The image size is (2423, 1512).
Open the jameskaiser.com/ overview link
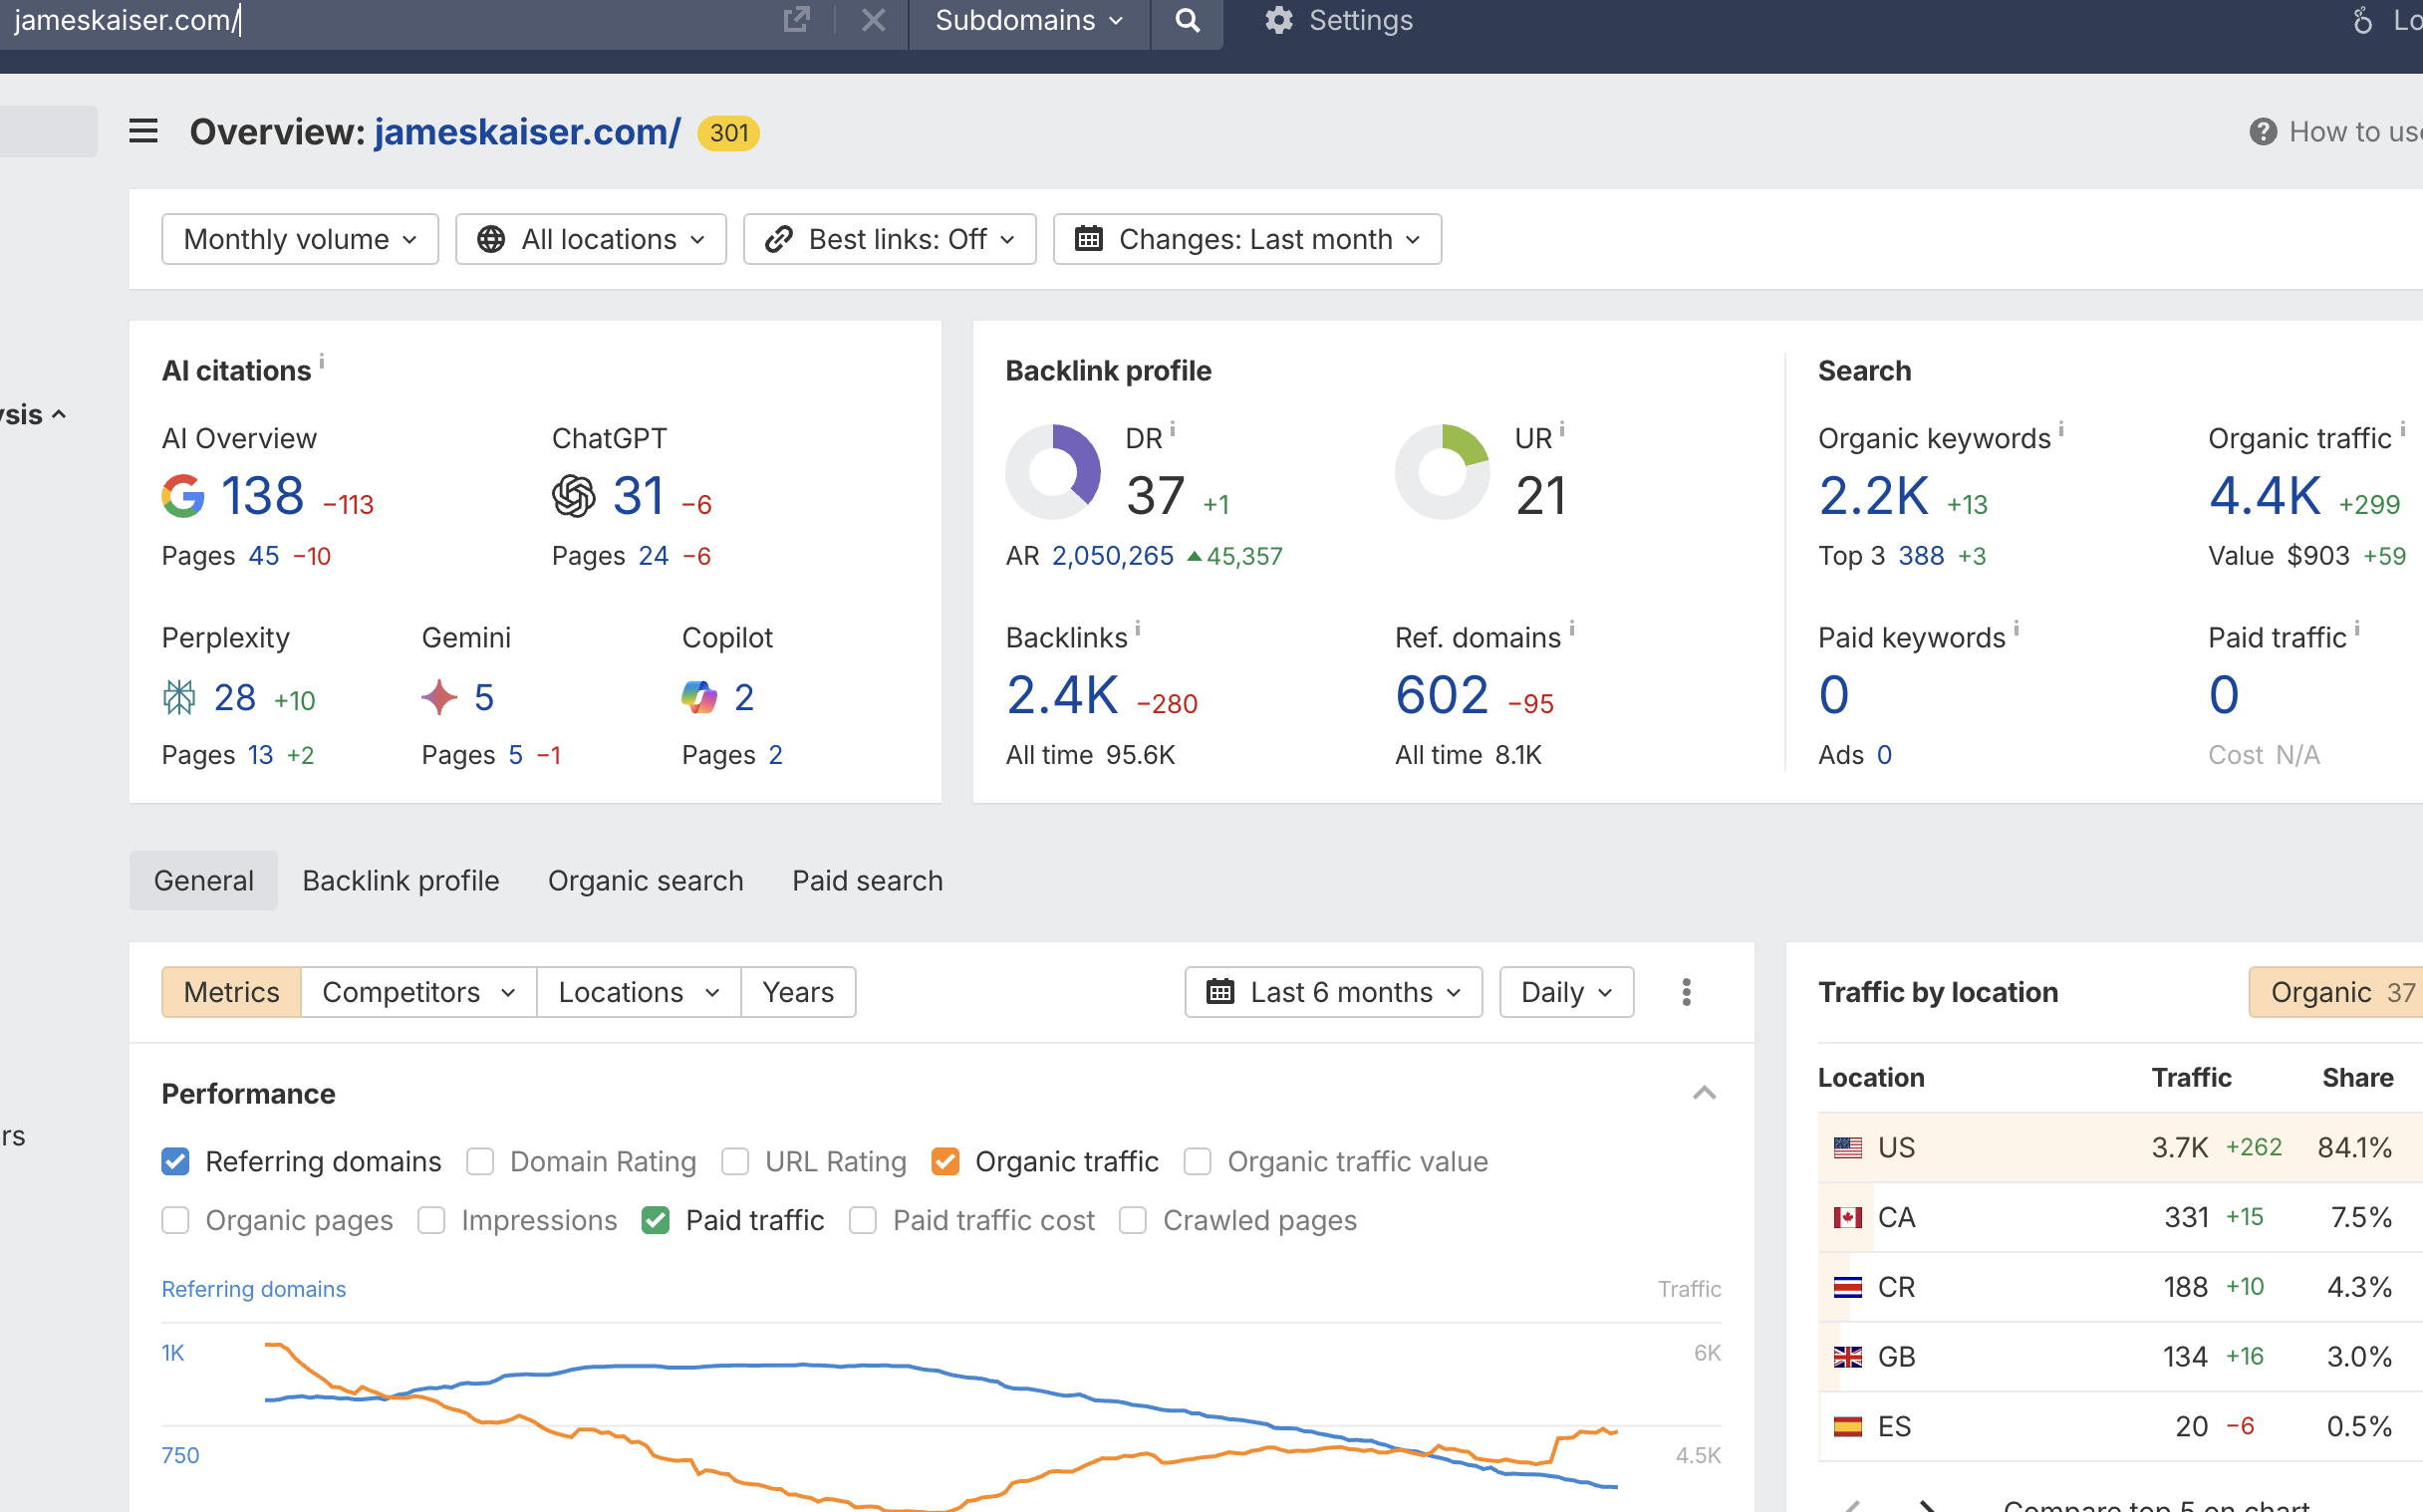click(527, 132)
